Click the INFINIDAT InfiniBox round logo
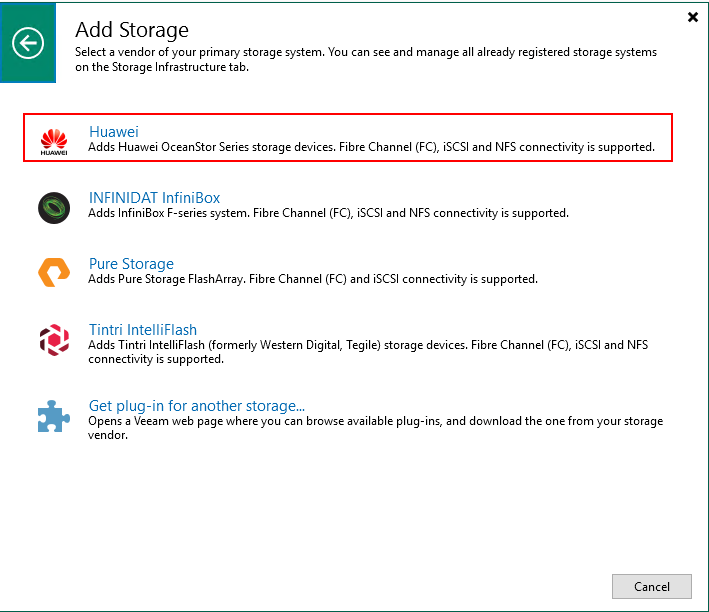Image resolution: width=709 pixels, height=612 pixels. (x=54, y=208)
